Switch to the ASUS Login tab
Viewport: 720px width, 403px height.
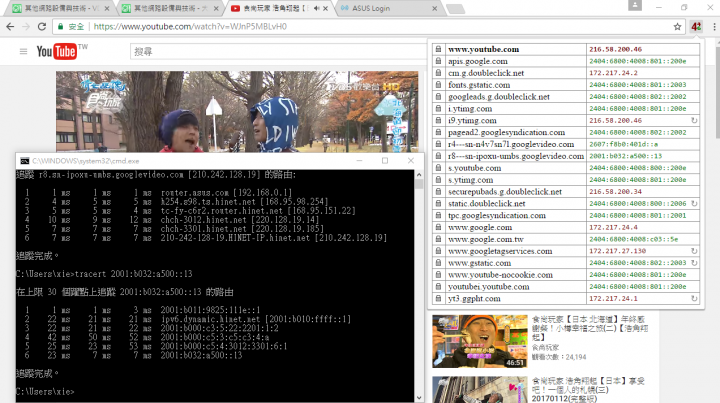click(x=389, y=8)
